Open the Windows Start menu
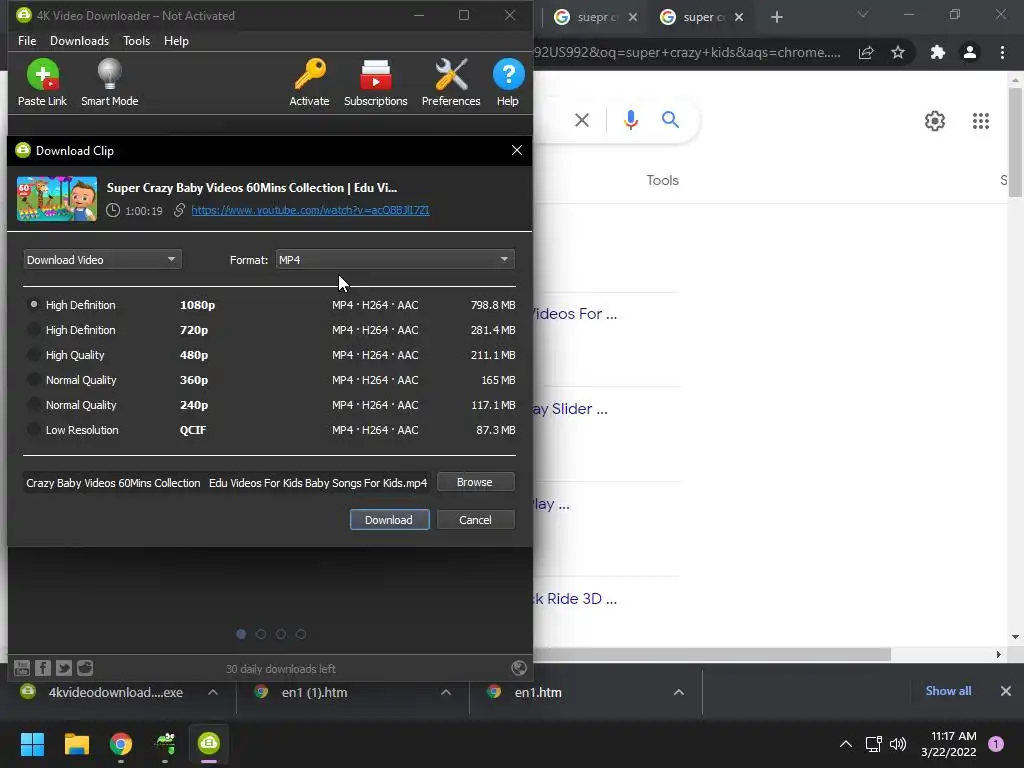1024x768 pixels. (32, 744)
